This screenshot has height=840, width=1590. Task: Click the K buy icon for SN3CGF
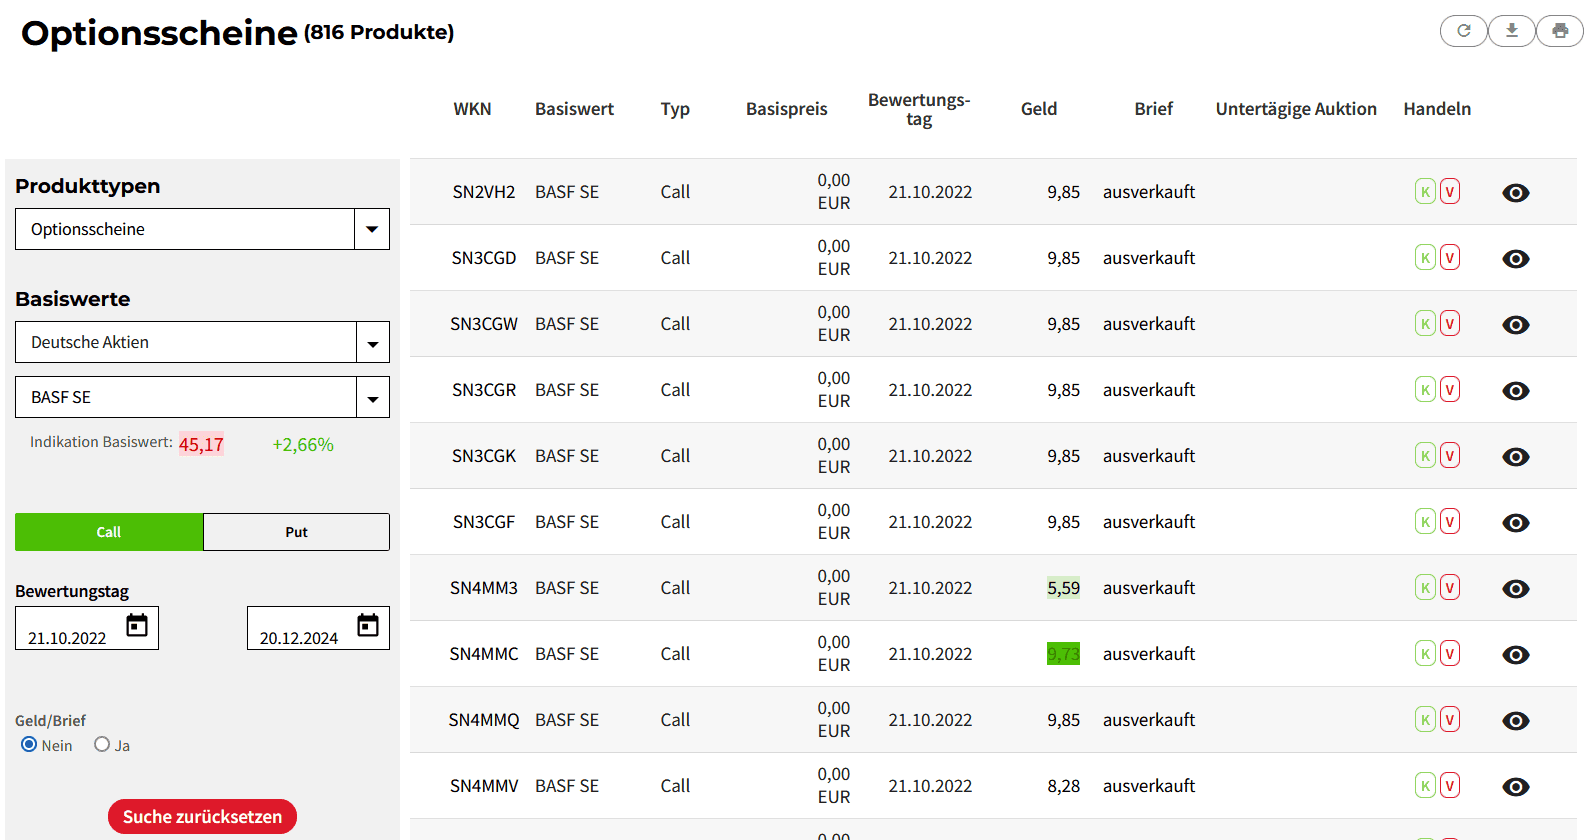[x=1426, y=521]
